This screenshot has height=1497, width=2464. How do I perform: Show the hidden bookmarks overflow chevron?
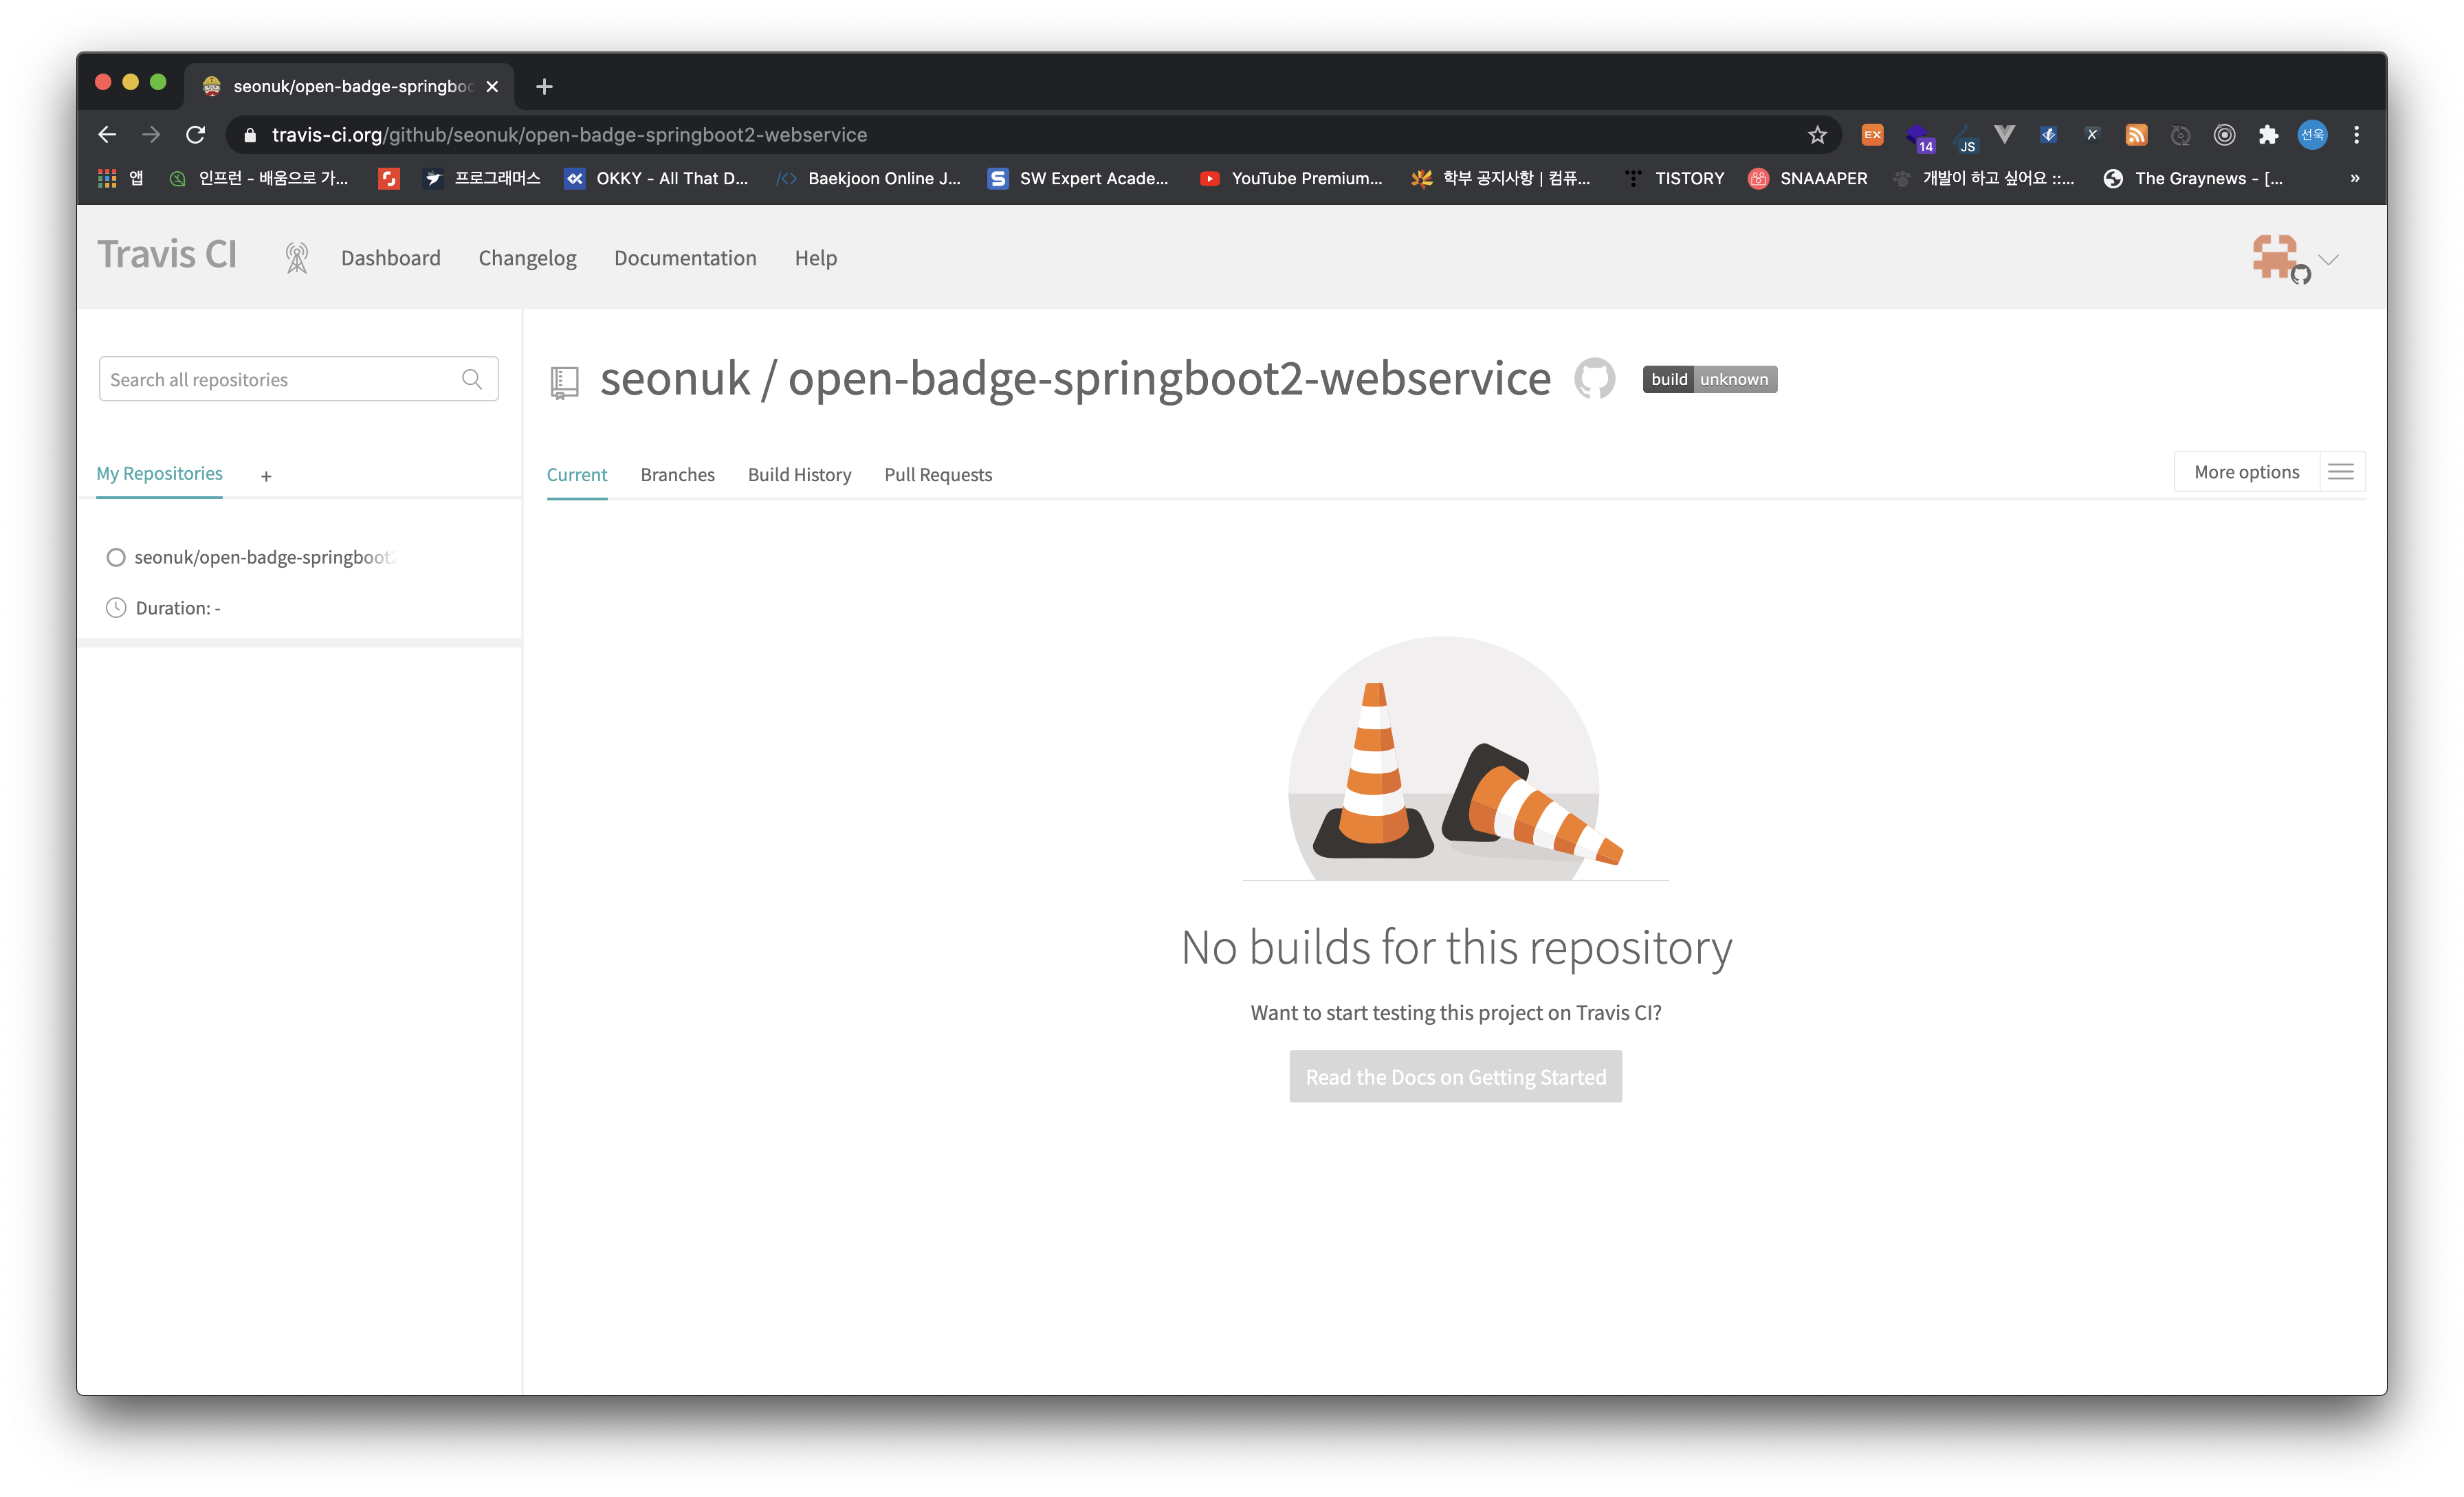2354,178
